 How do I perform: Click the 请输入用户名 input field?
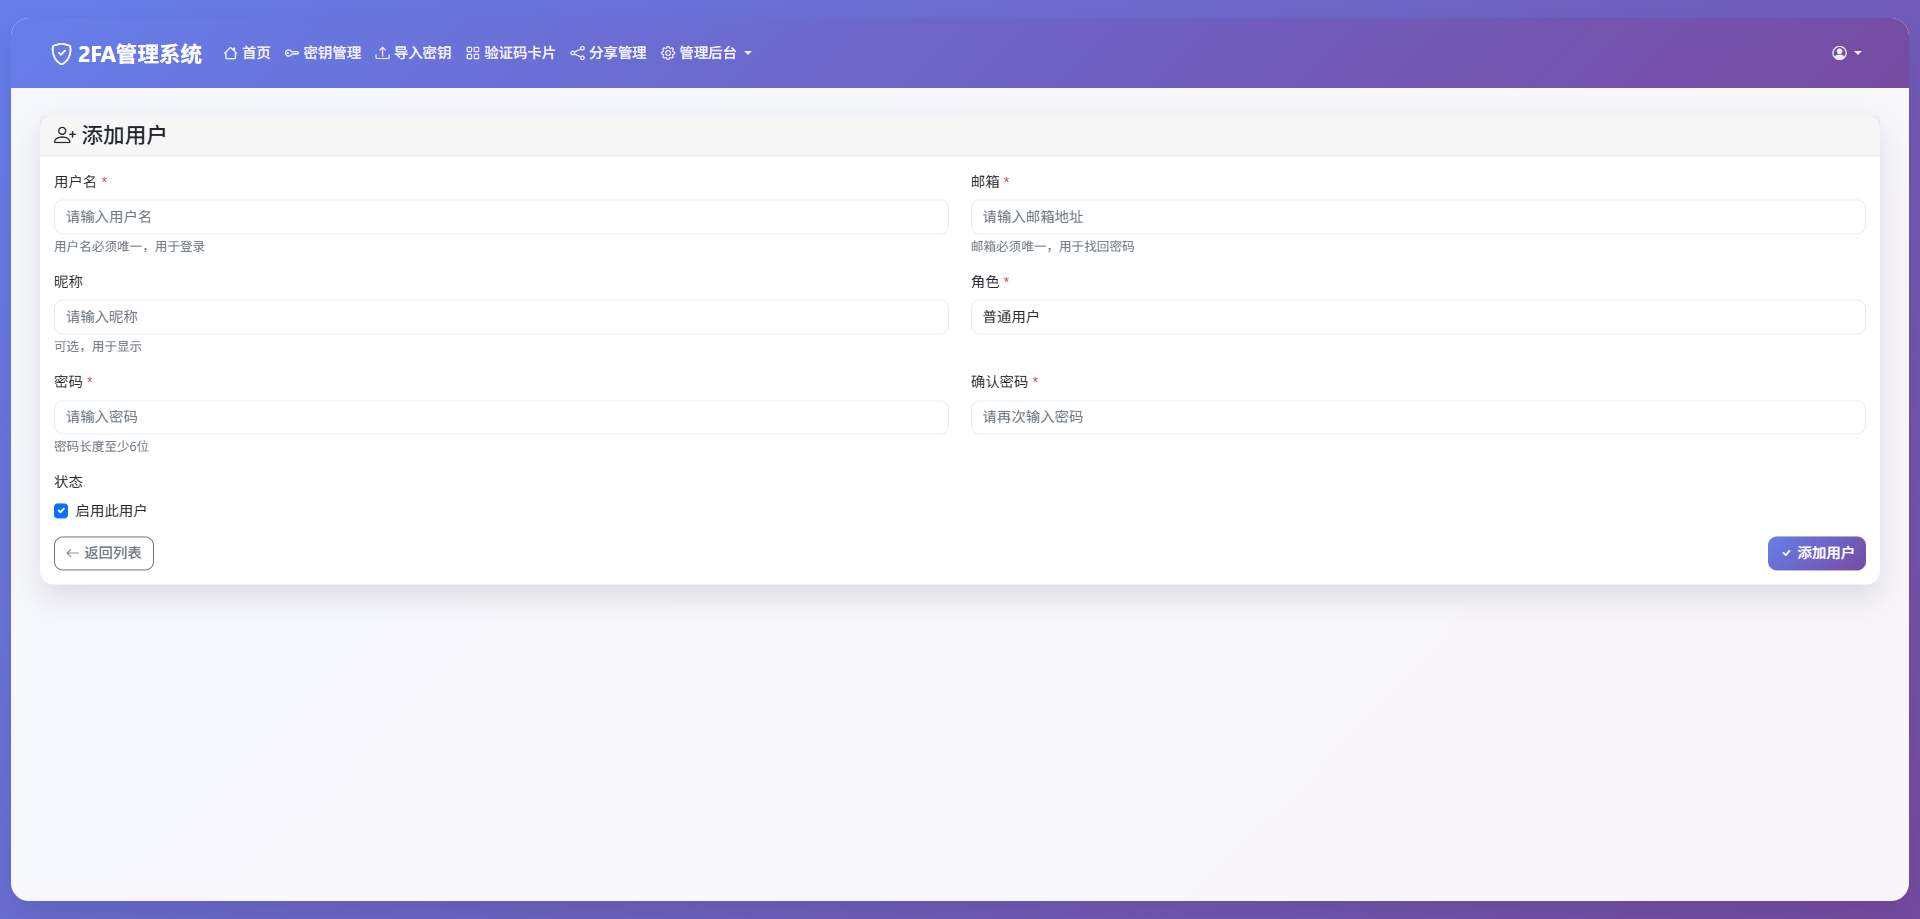click(x=500, y=216)
